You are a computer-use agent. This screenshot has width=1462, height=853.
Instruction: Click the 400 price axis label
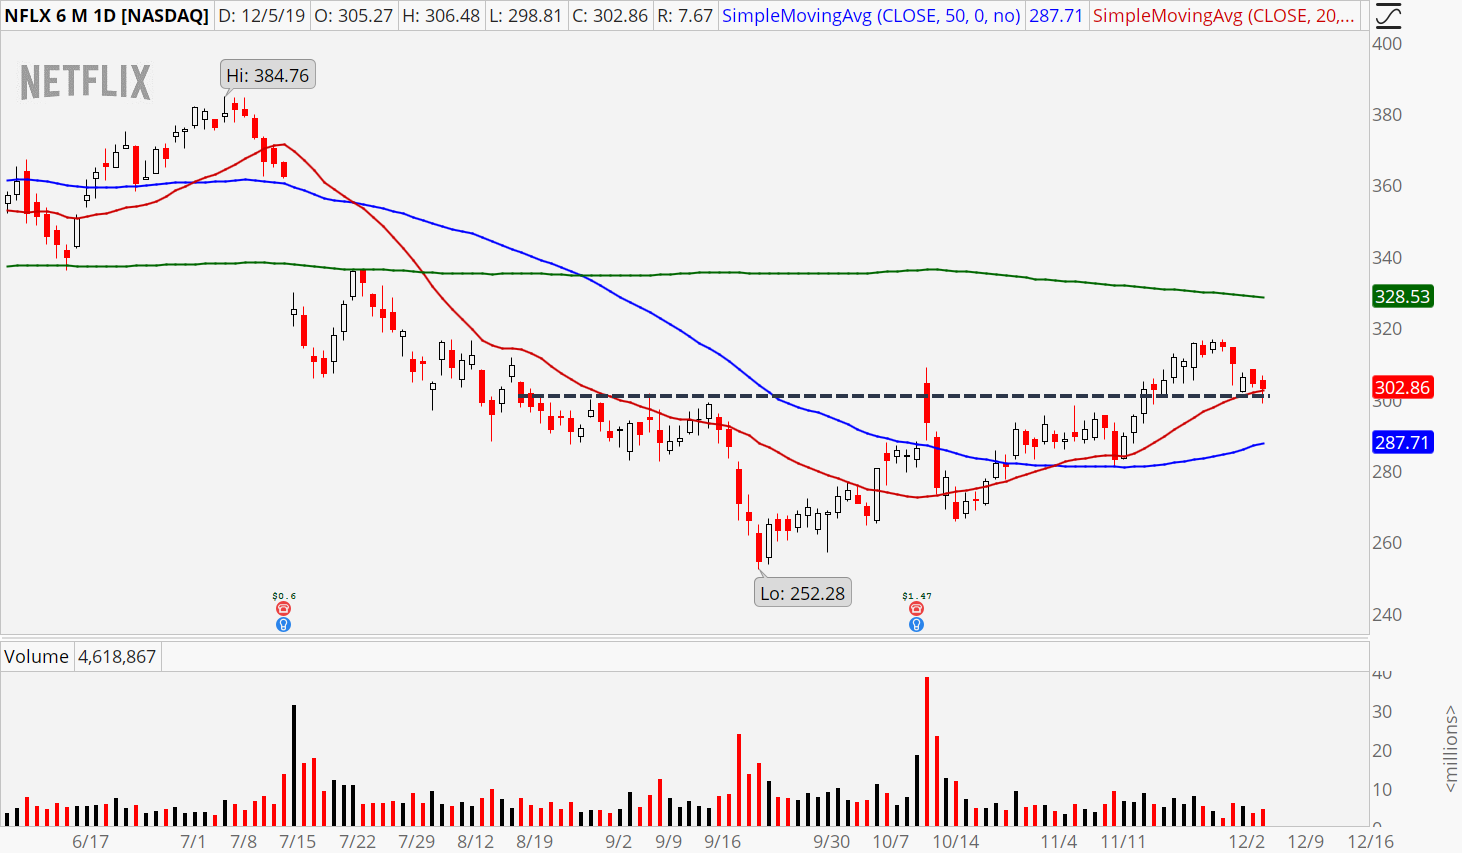1387,43
